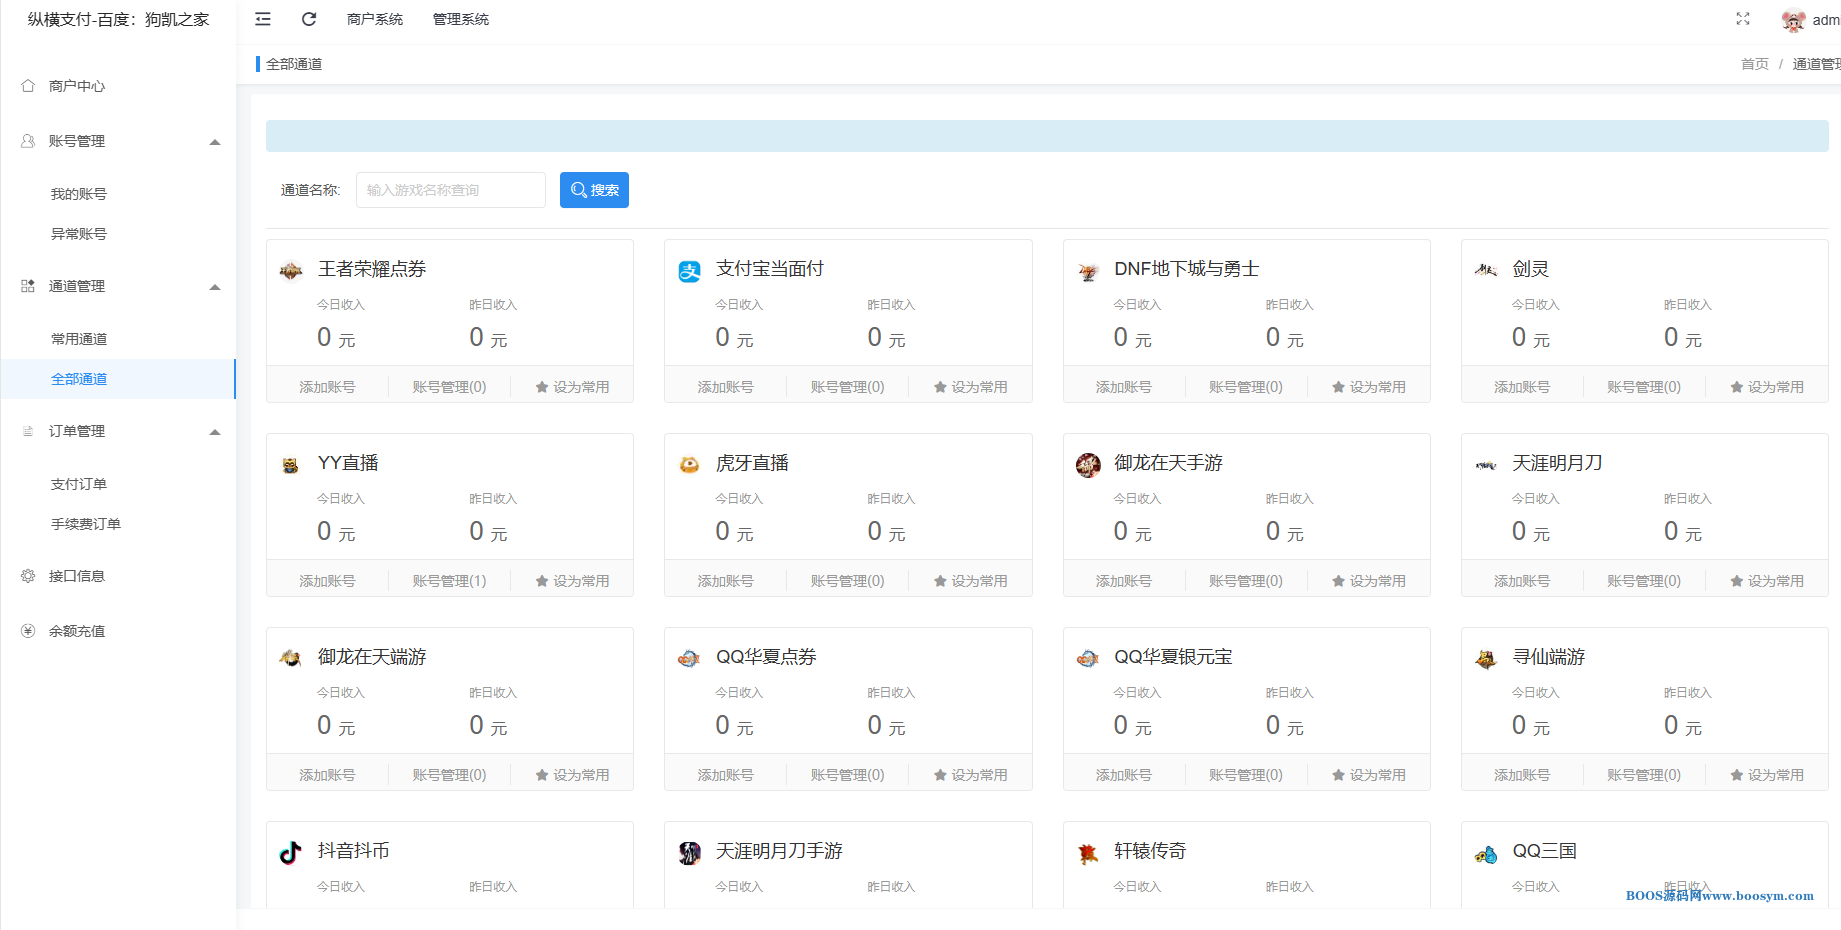Open 常用通道 in sidebar
Viewport: 1841px width, 930px height.
click(x=79, y=339)
